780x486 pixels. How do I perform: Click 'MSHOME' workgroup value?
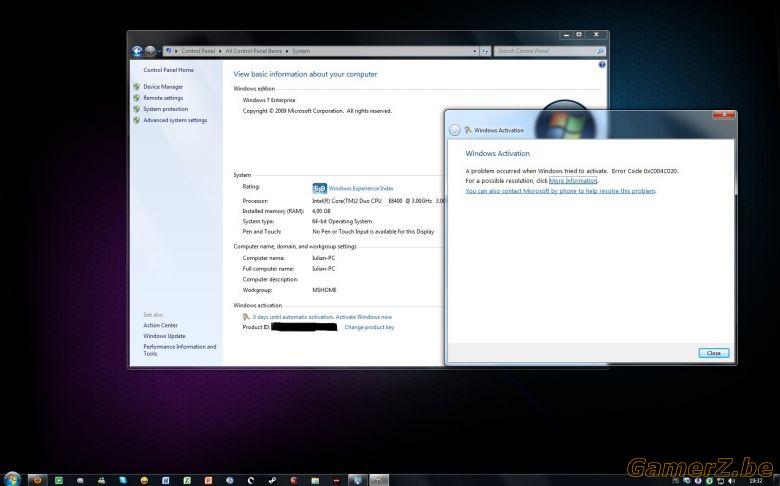pos(324,290)
